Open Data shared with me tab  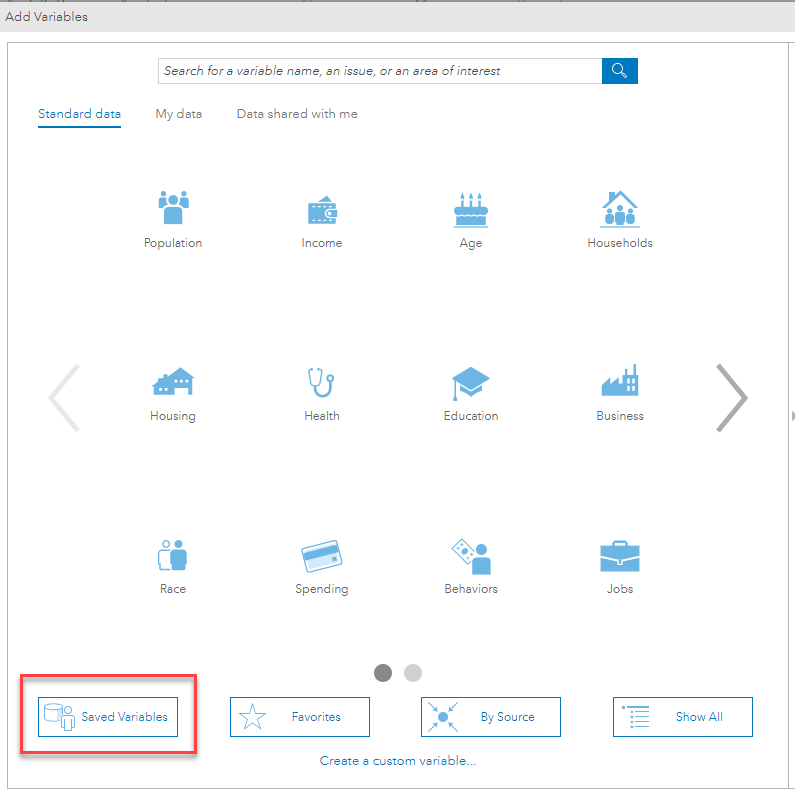pyautogui.click(x=297, y=114)
